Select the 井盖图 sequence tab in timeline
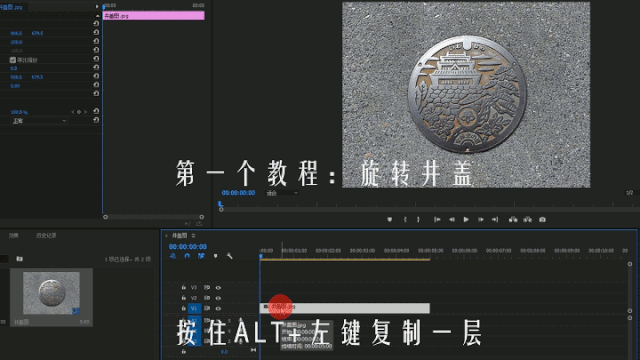 (180, 236)
